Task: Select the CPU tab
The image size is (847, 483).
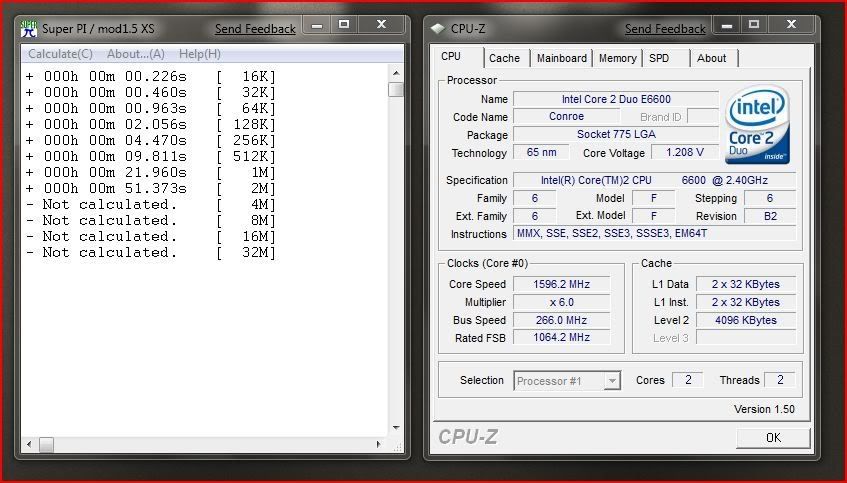Action: (452, 57)
